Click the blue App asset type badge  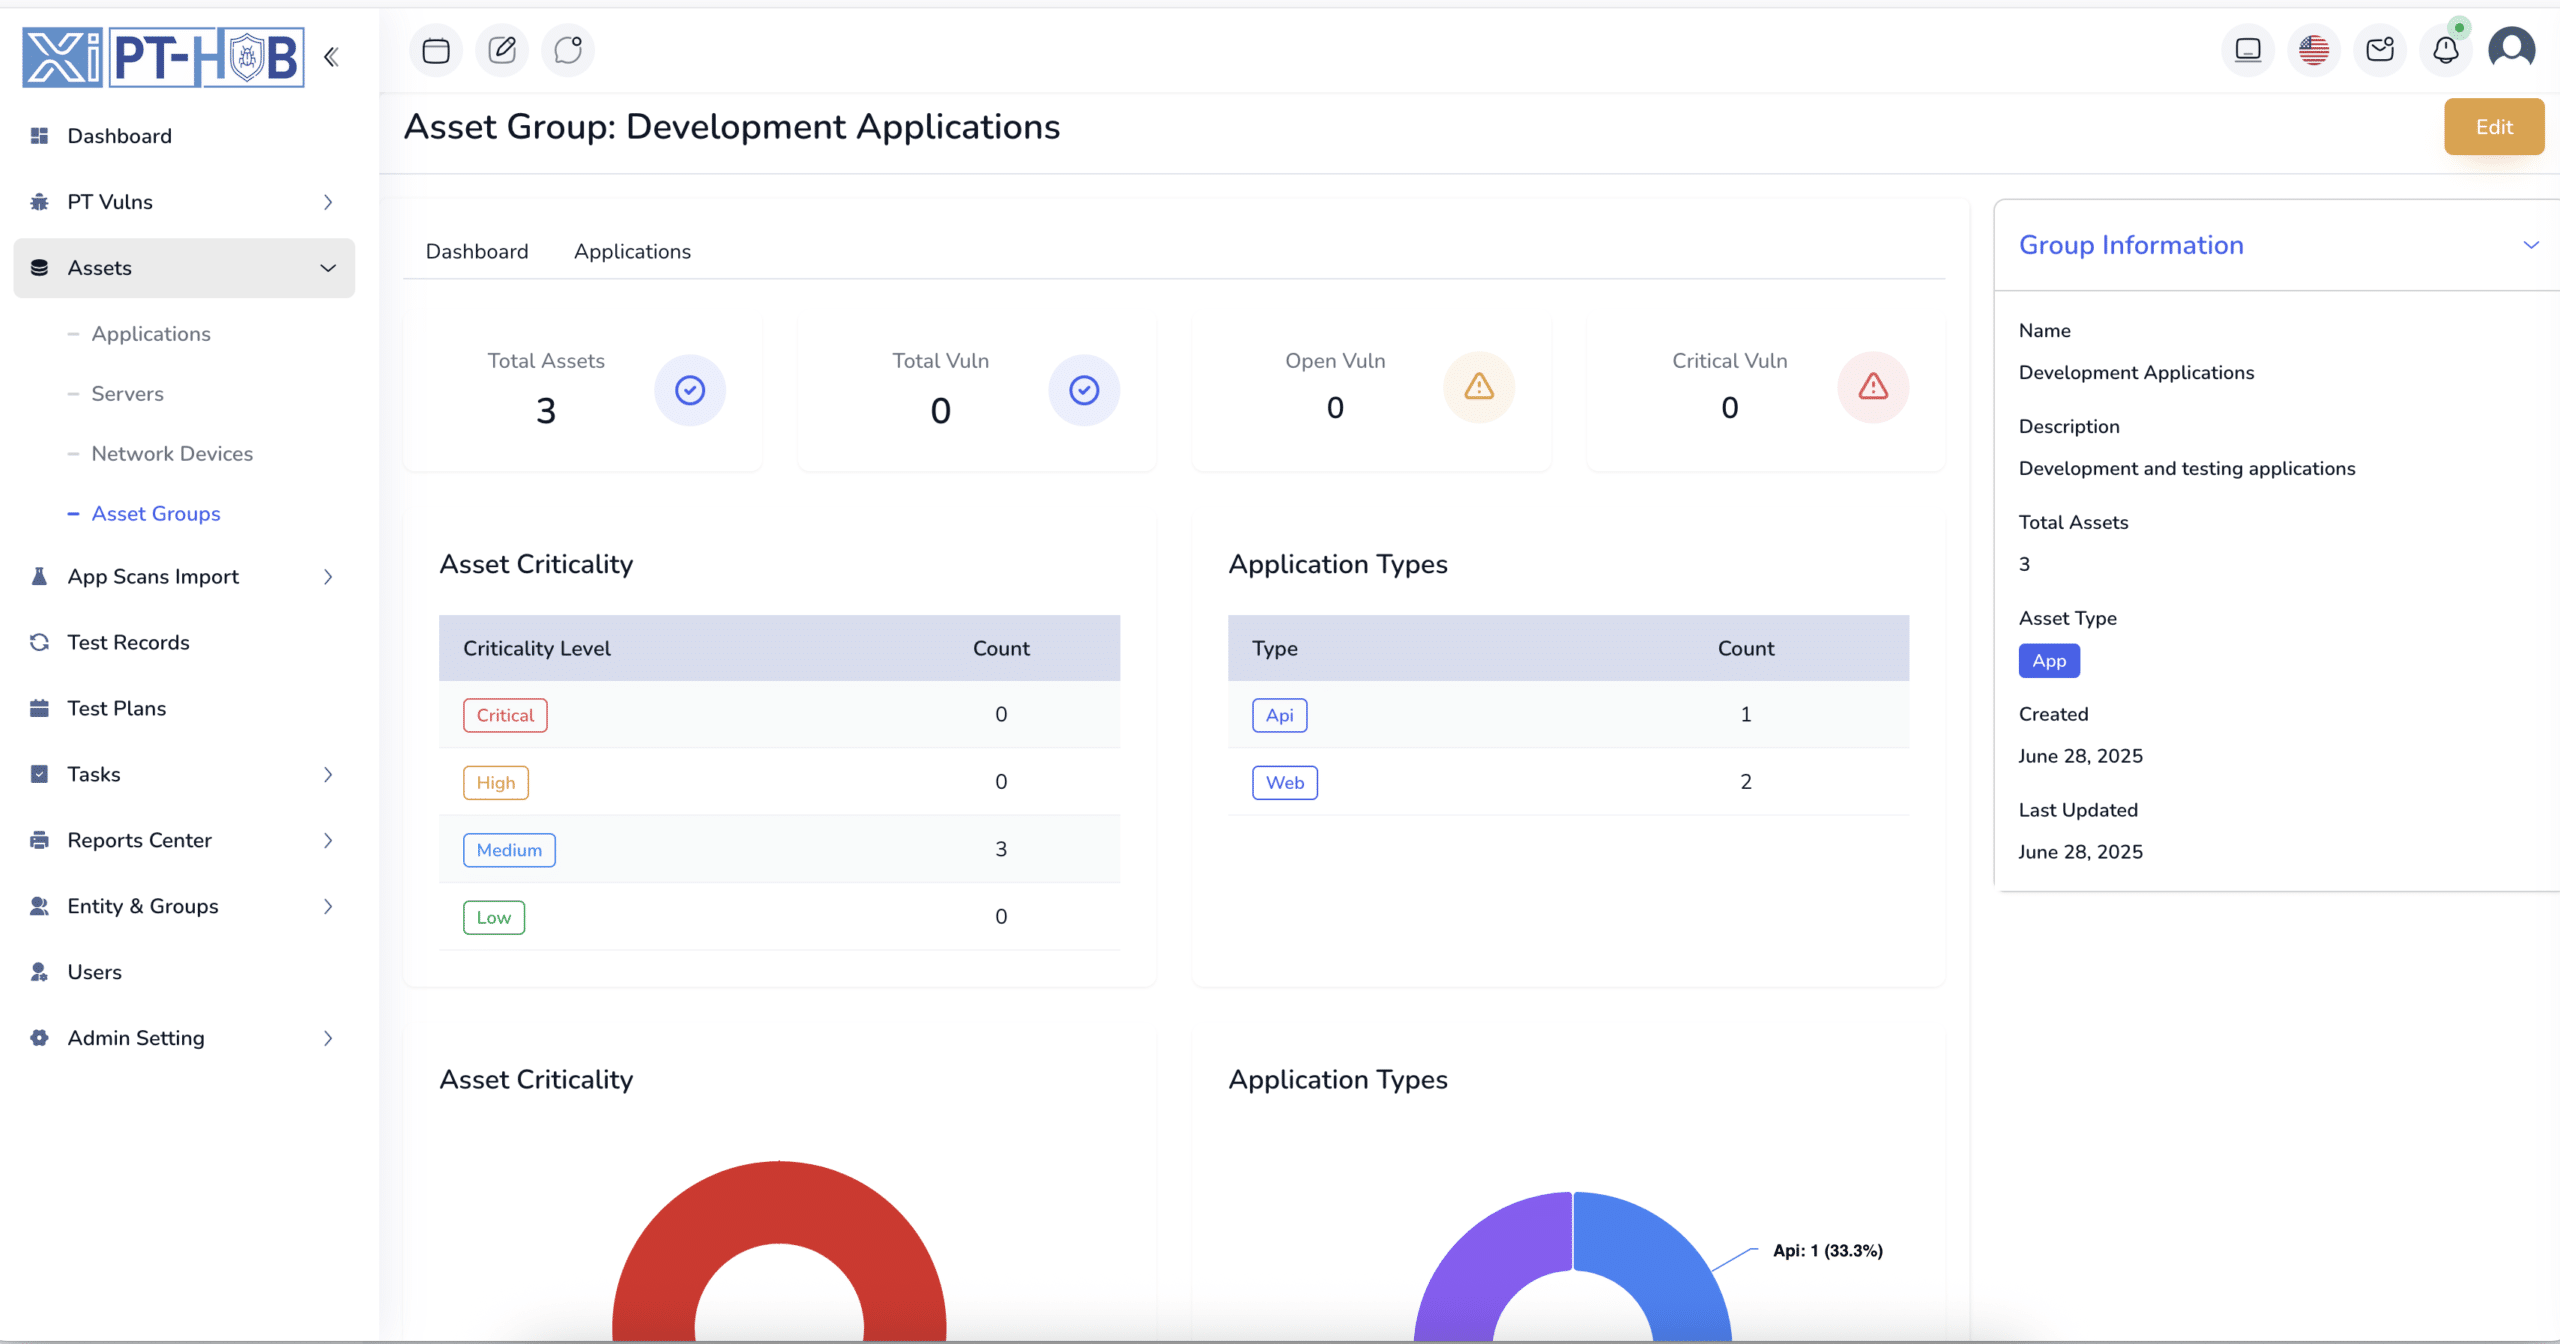[x=2049, y=661]
